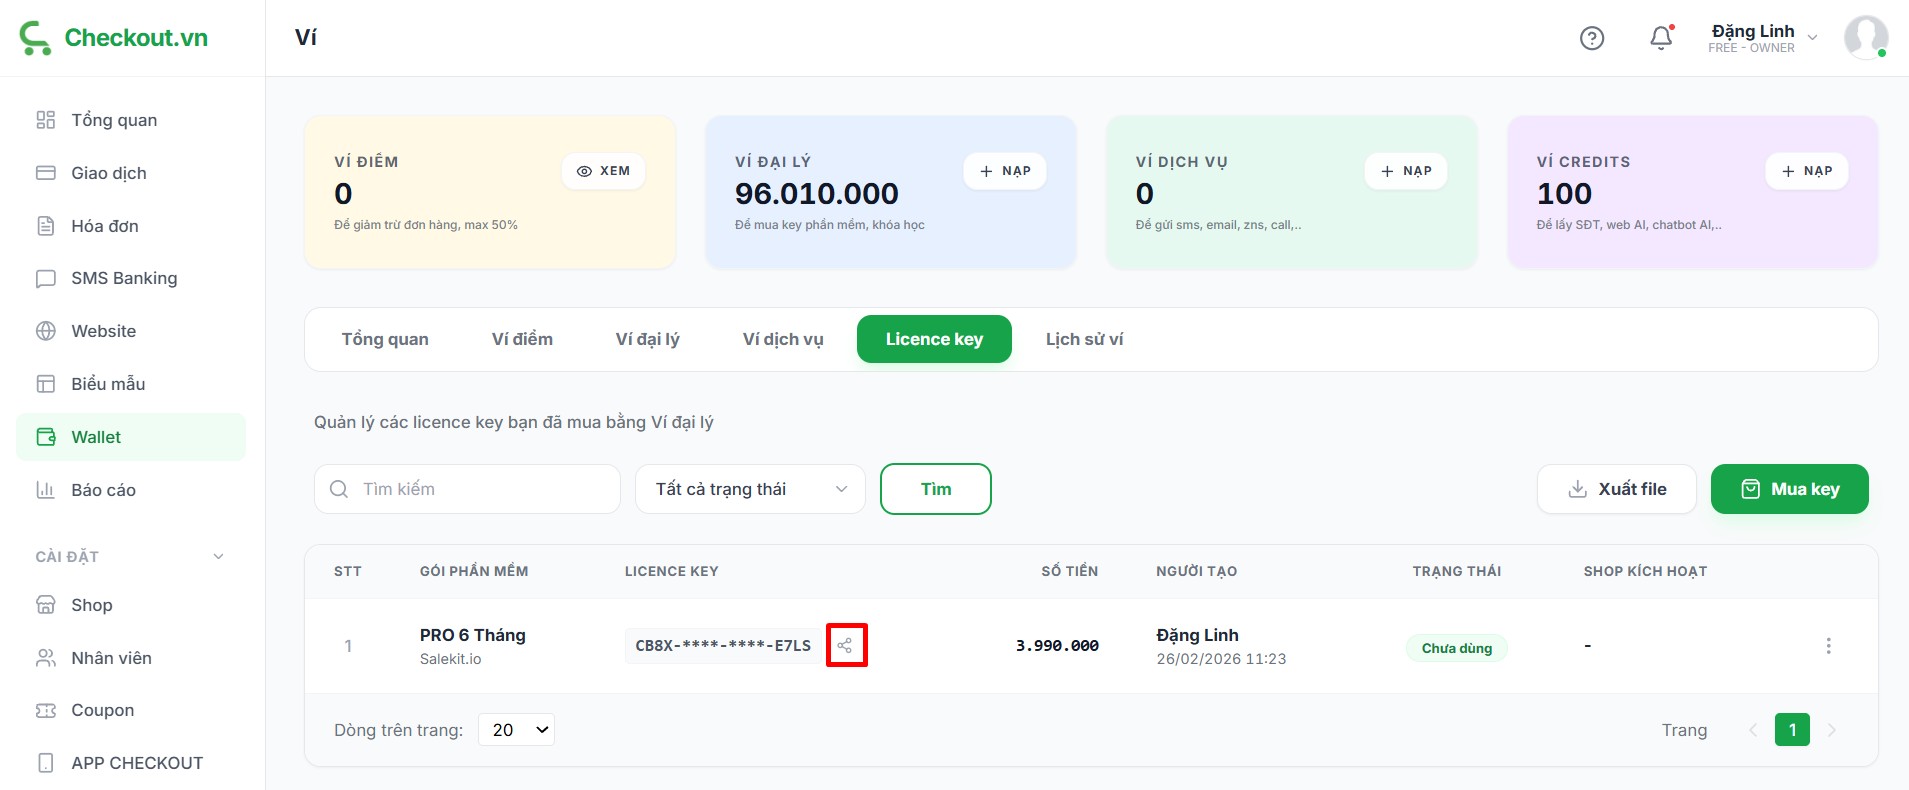The image size is (1909, 790).
Task: Open SMS Banking in sidebar
Action: click(124, 278)
